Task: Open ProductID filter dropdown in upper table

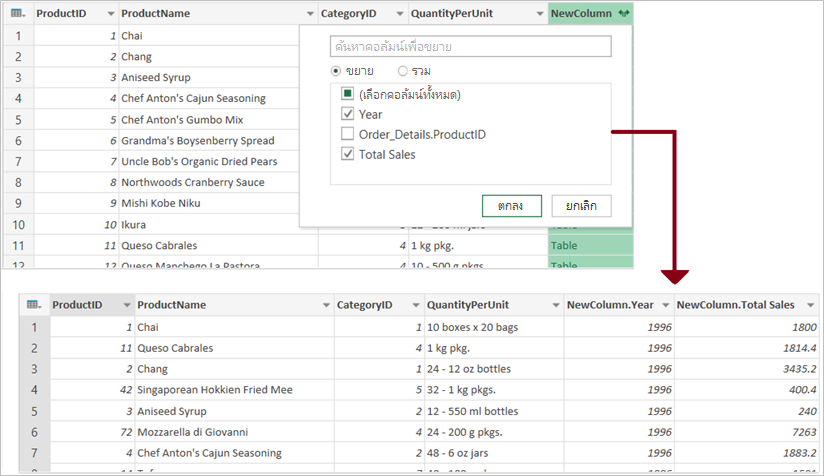Action: point(110,14)
